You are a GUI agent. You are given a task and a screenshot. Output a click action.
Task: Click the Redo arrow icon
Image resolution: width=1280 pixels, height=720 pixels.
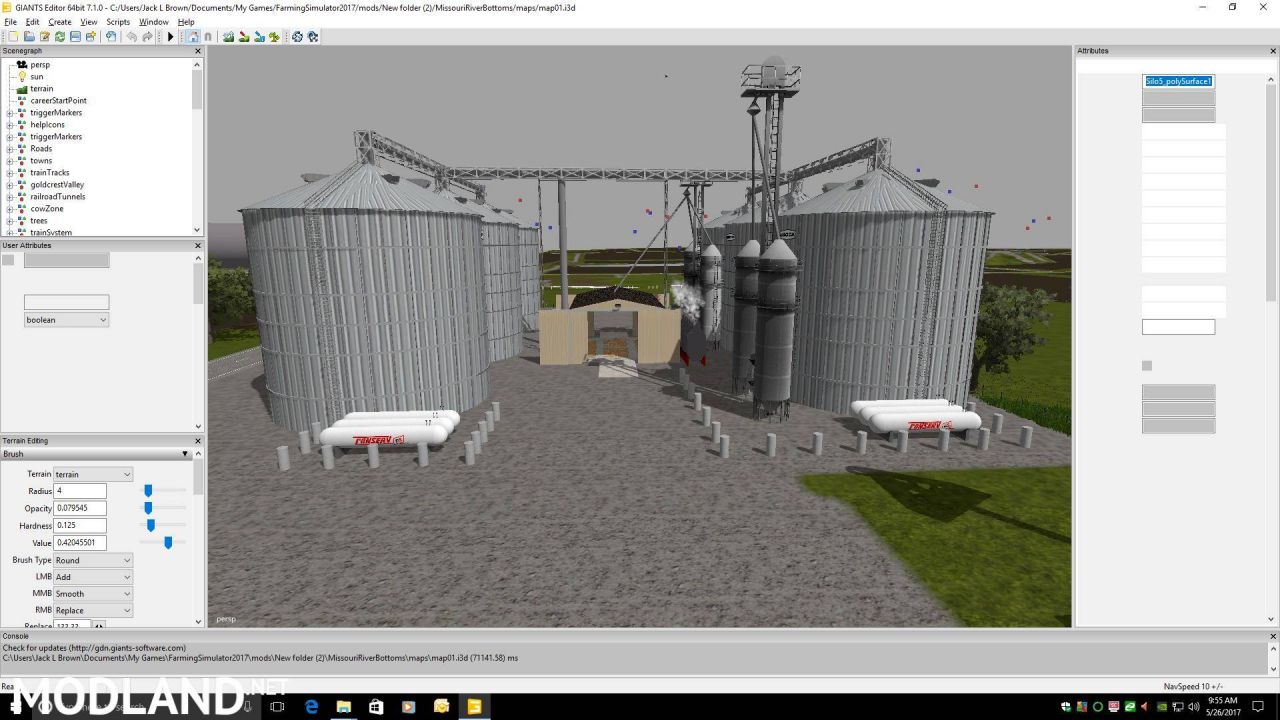(147, 37)
